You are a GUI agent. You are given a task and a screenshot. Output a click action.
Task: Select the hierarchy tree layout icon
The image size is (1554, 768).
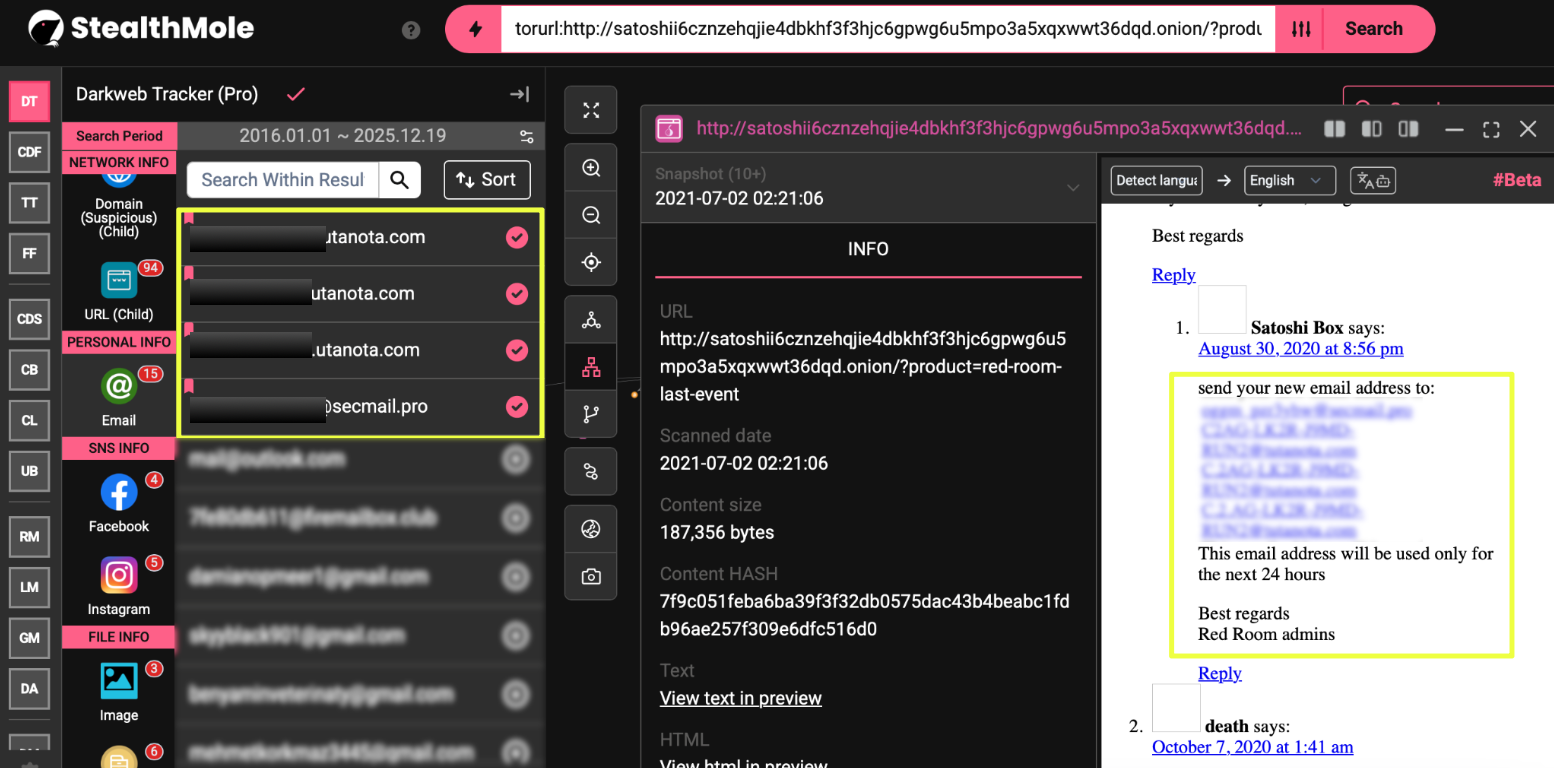[591, 368]
